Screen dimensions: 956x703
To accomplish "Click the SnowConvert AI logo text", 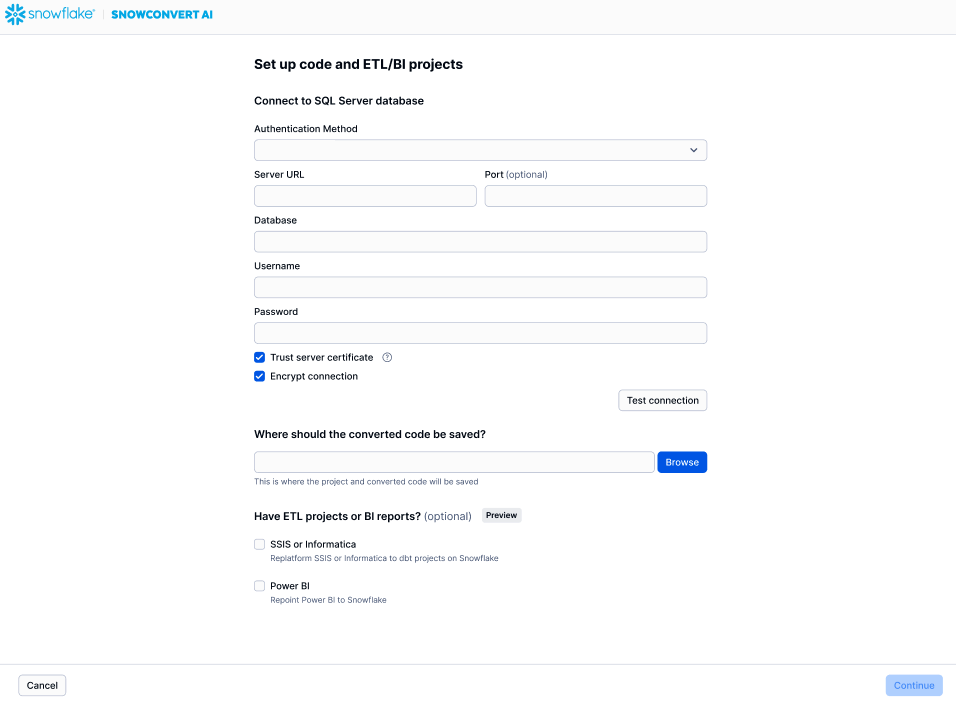I will tap(162, 15).
